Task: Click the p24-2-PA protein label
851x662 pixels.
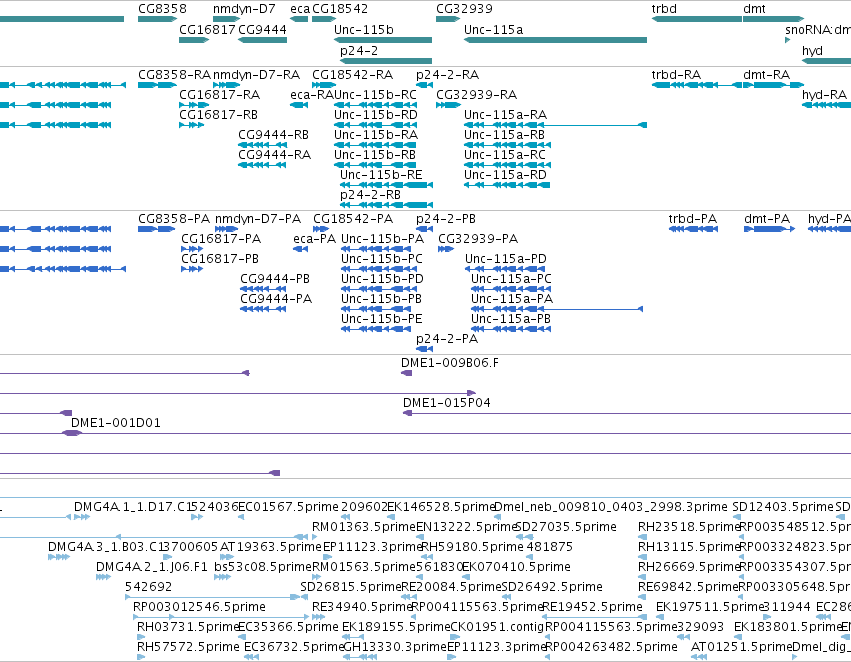Action: pos(447,339)
